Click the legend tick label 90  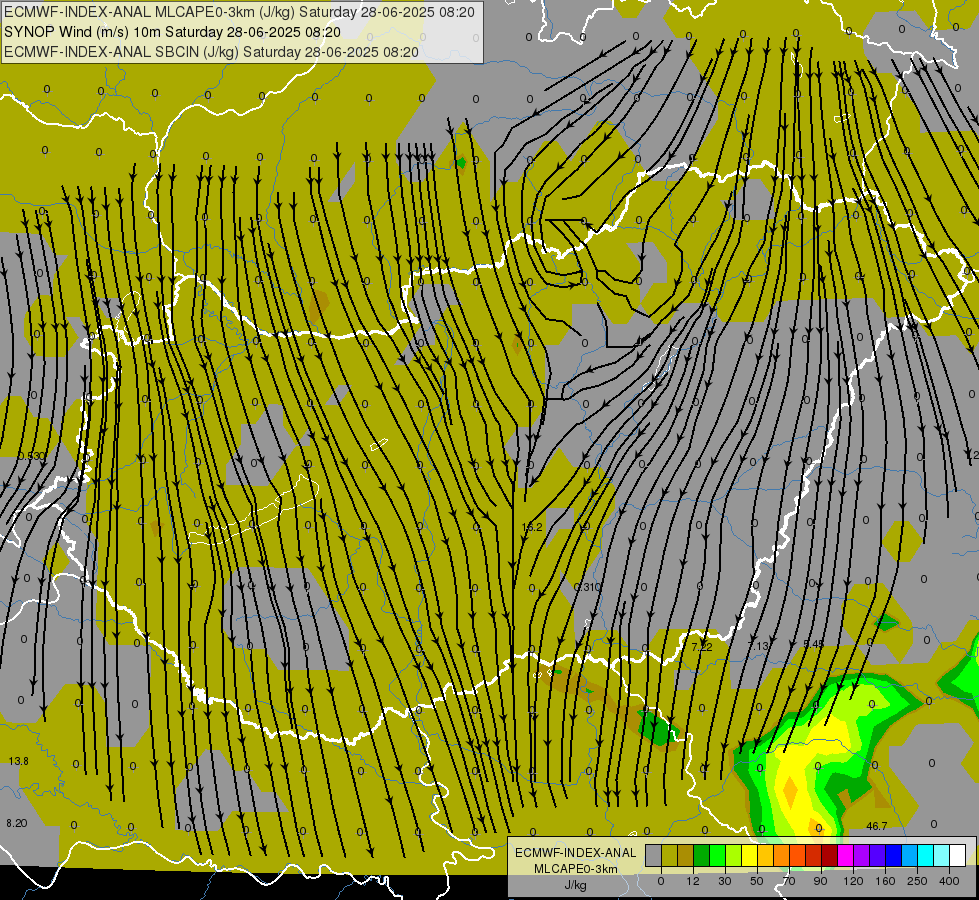820,881
